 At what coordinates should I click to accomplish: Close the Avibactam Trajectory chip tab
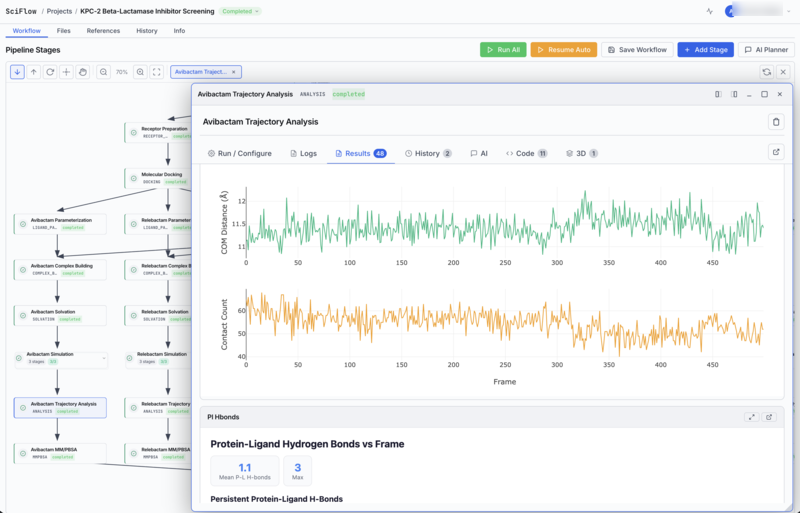233,72
